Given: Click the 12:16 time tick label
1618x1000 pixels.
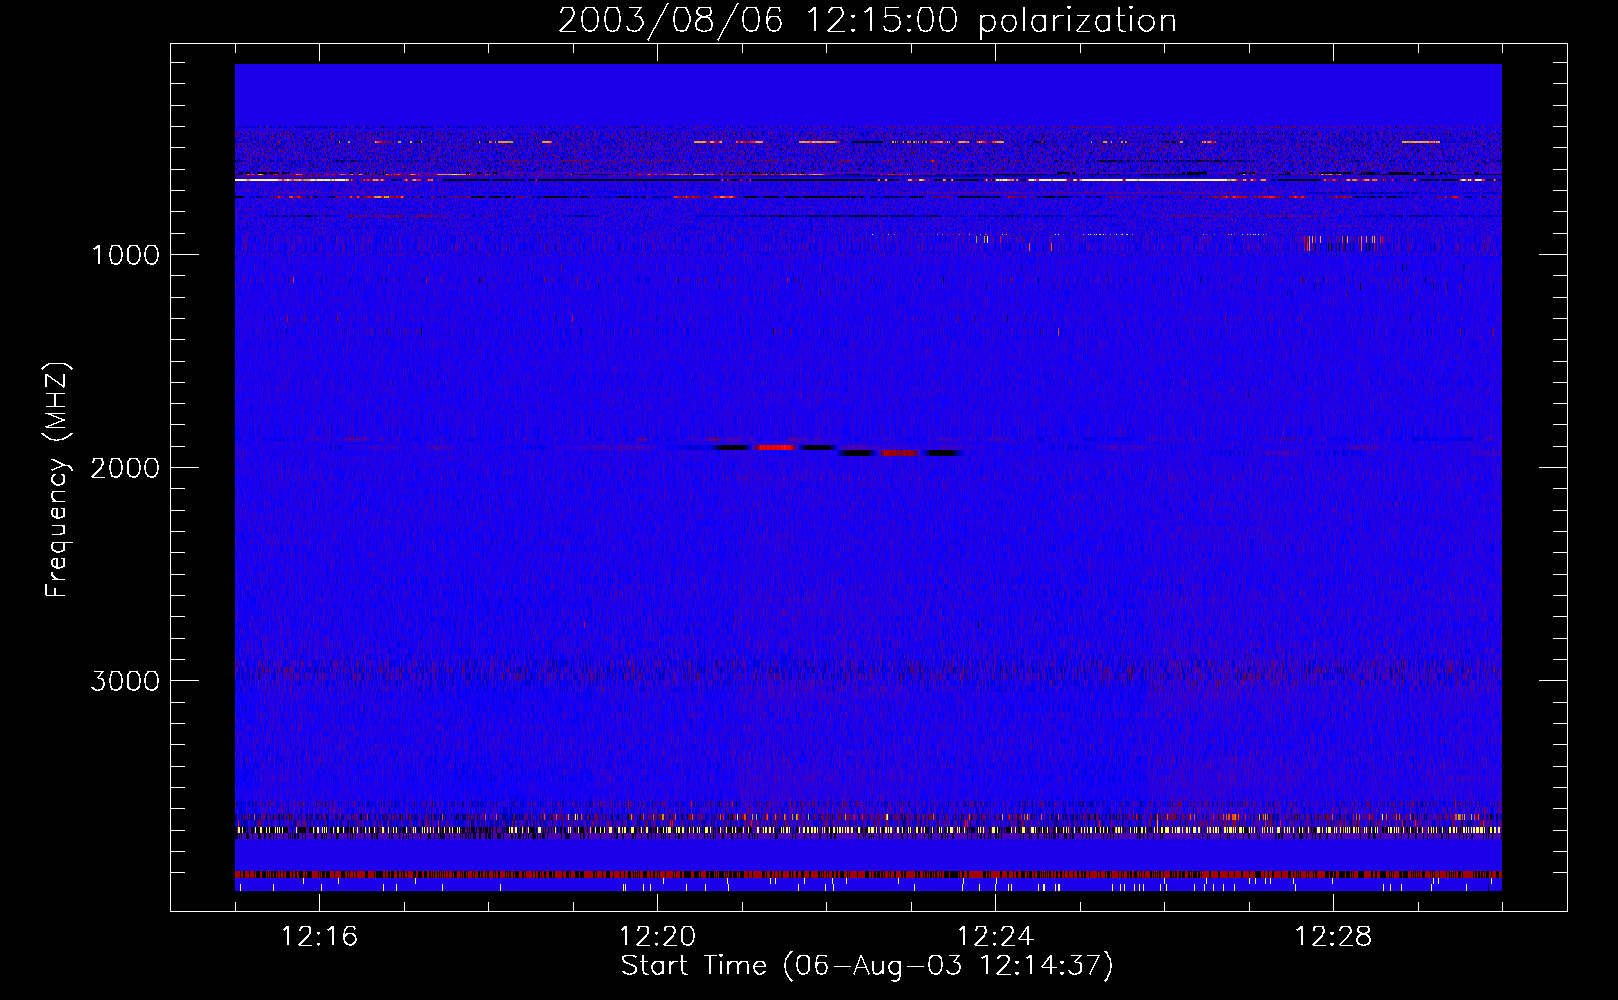Looking at the screenshot, I should point(319,936).
